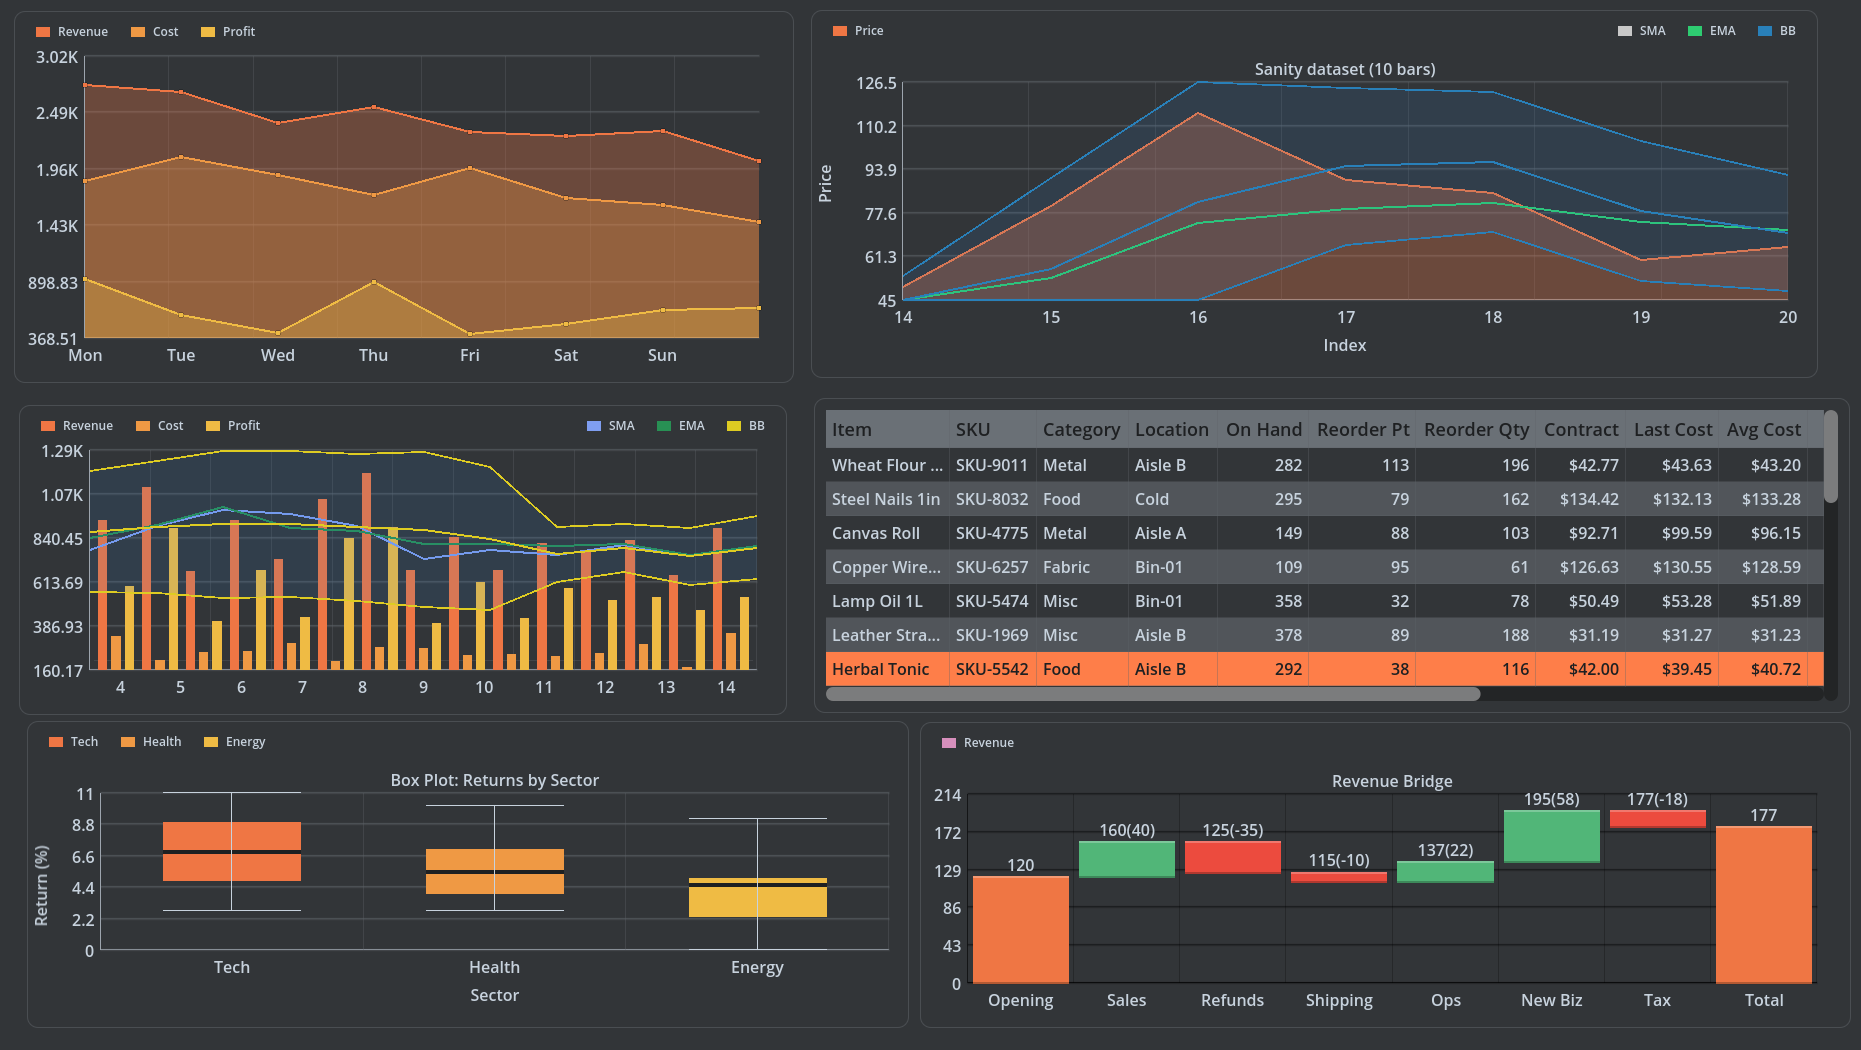
Task: Click the SKU-5474 cell for Lamp Oil 1L
Action: (x=991, y=601)
